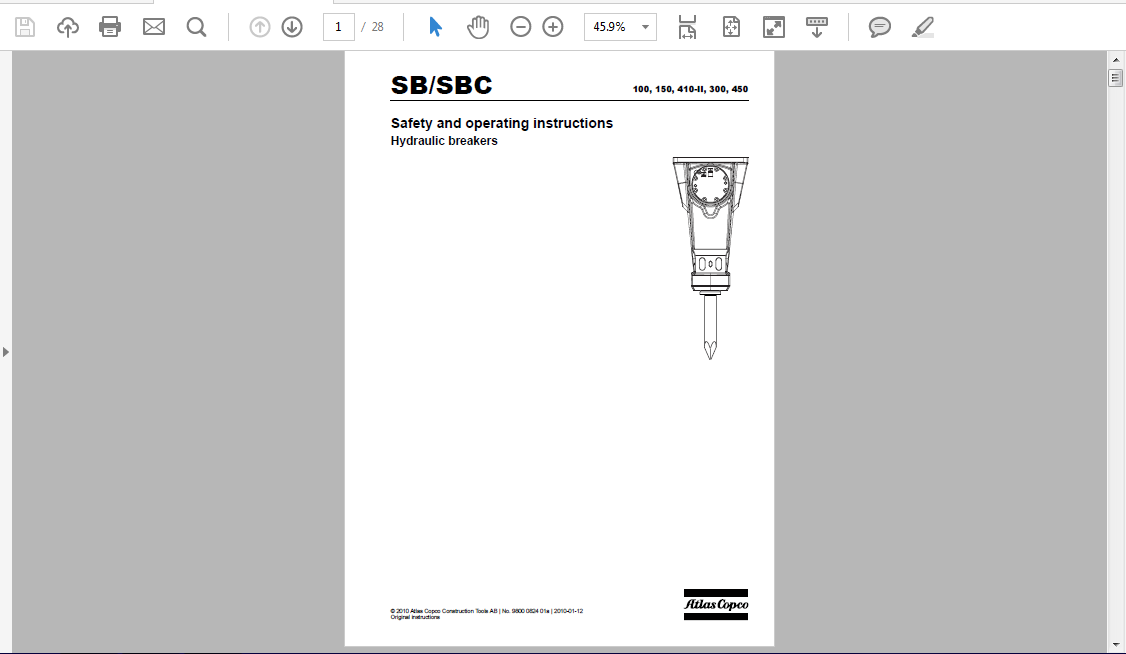Click the 45.9% zoom value field
Image resolution: width=1126 pixels, height=654 pixels.
610,27
